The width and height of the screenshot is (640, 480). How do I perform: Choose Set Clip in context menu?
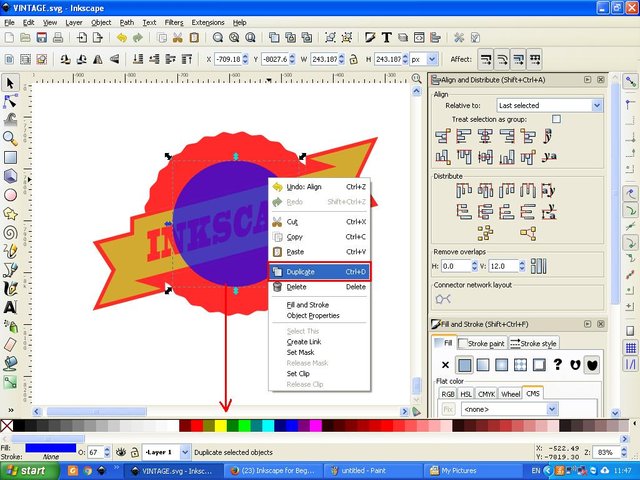tap(298, 374)
